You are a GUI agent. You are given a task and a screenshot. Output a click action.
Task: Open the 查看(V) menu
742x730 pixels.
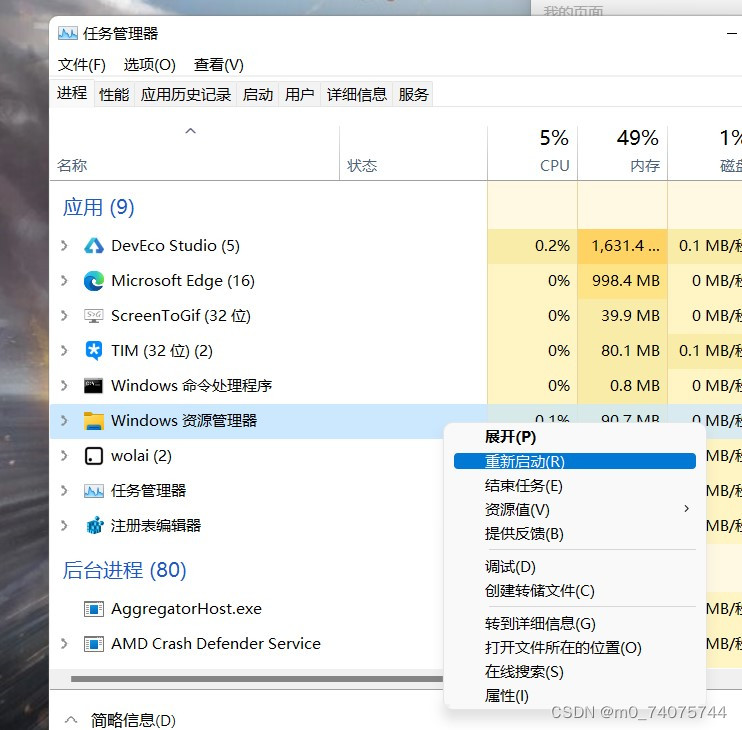point(219,65)
